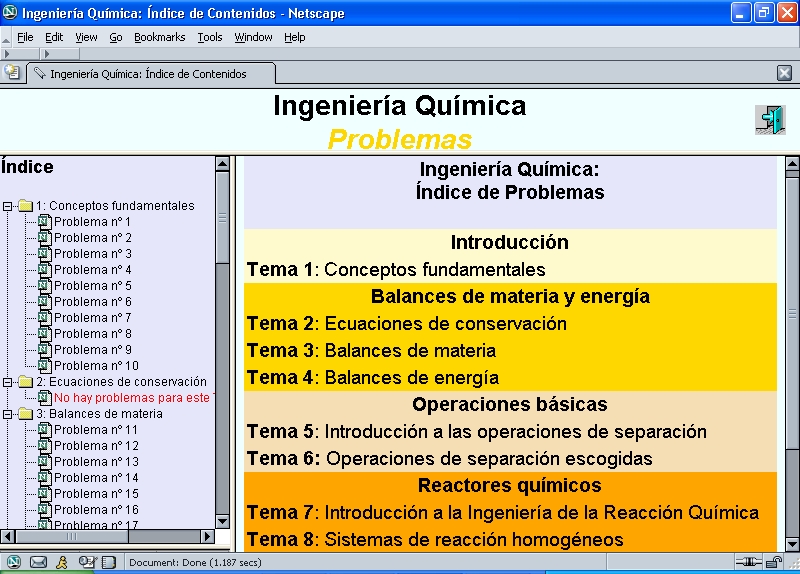This screenshot has width=800, height=574.
Task: Open the Bookmarks menu
Action: 159,37
